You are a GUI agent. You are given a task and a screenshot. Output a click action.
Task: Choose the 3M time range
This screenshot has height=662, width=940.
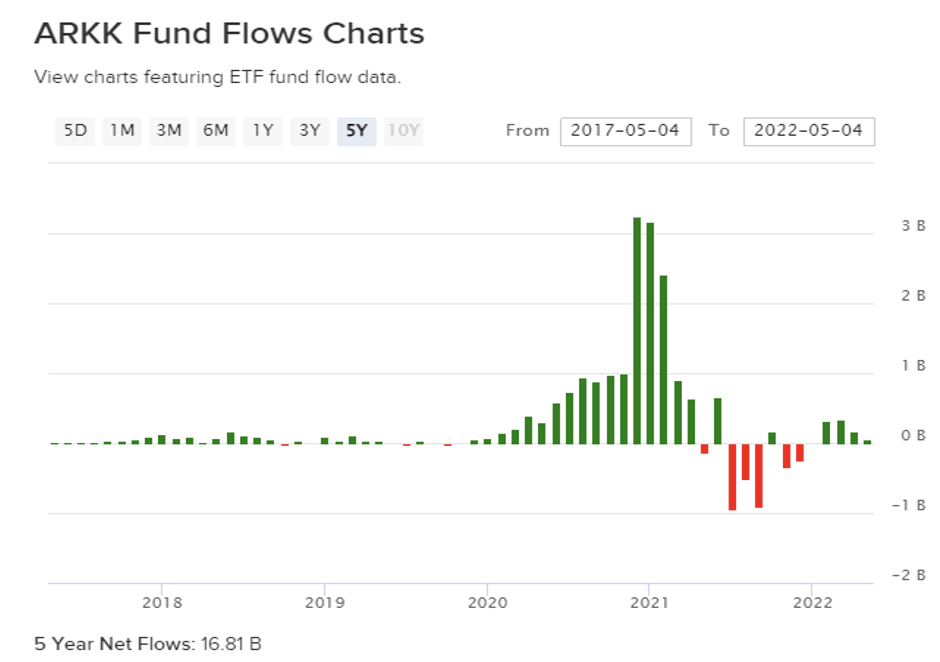click(168, 130)
